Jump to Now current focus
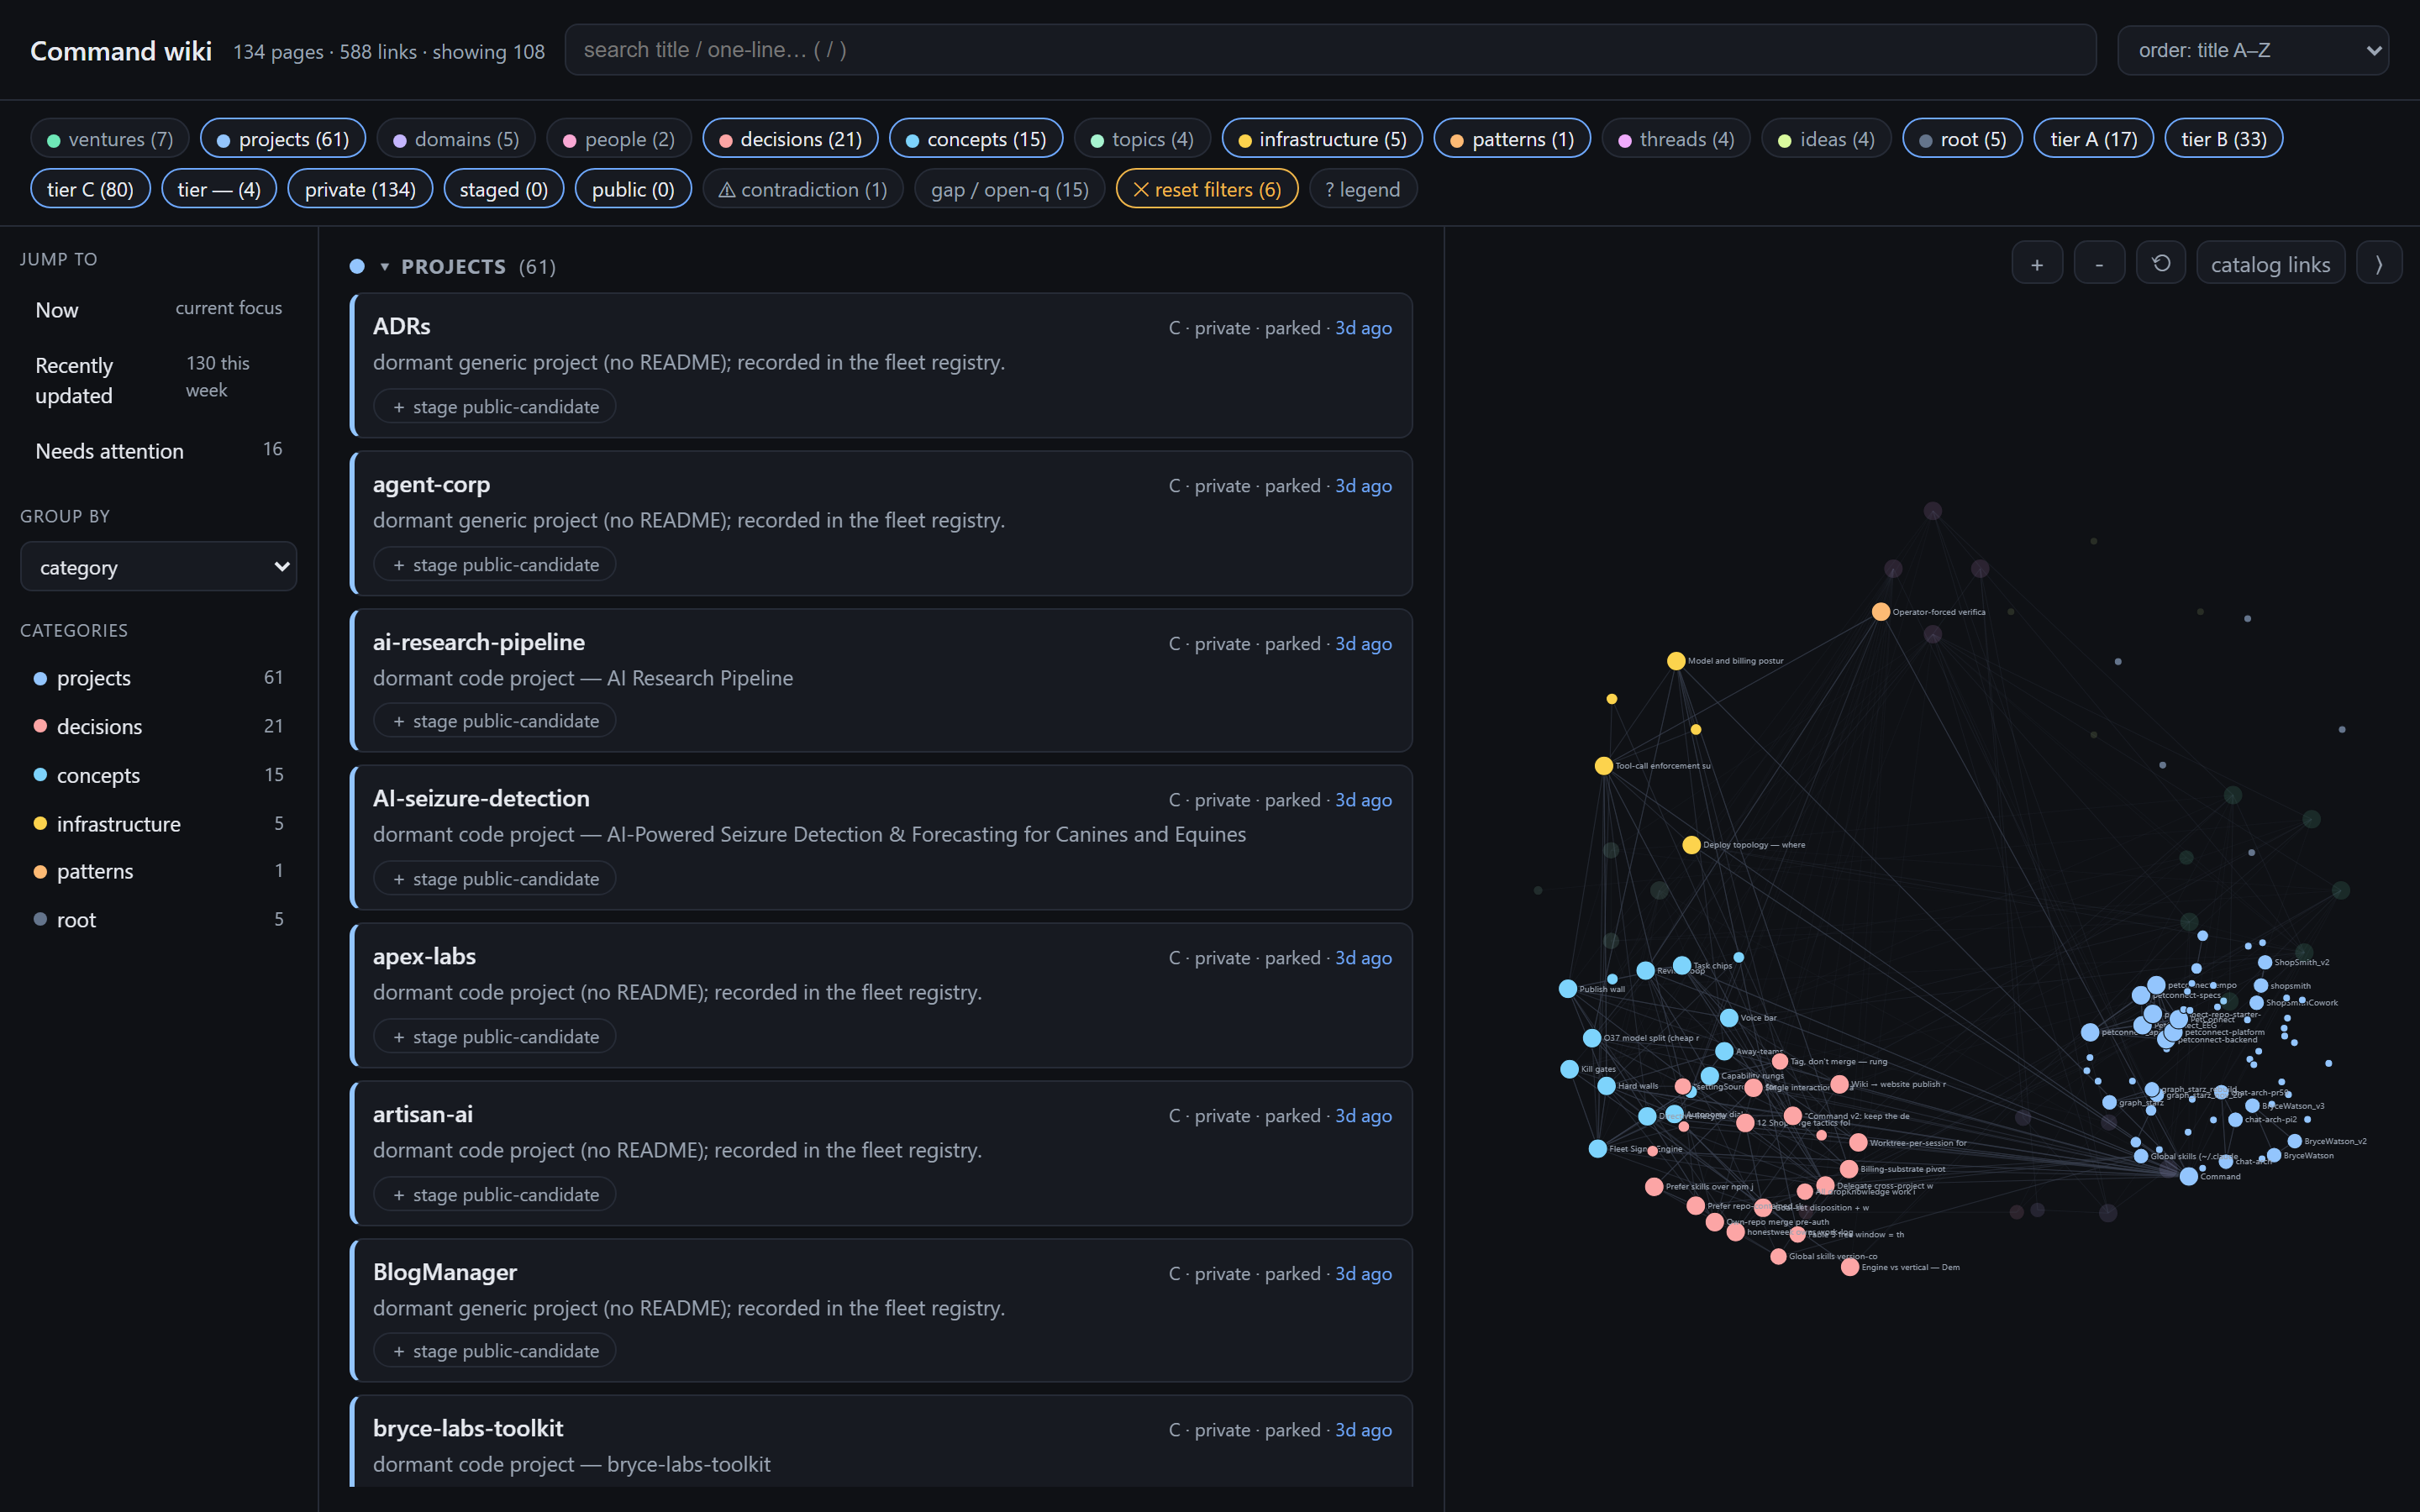The image size is (2420, 1512). (x=158, y=309)
